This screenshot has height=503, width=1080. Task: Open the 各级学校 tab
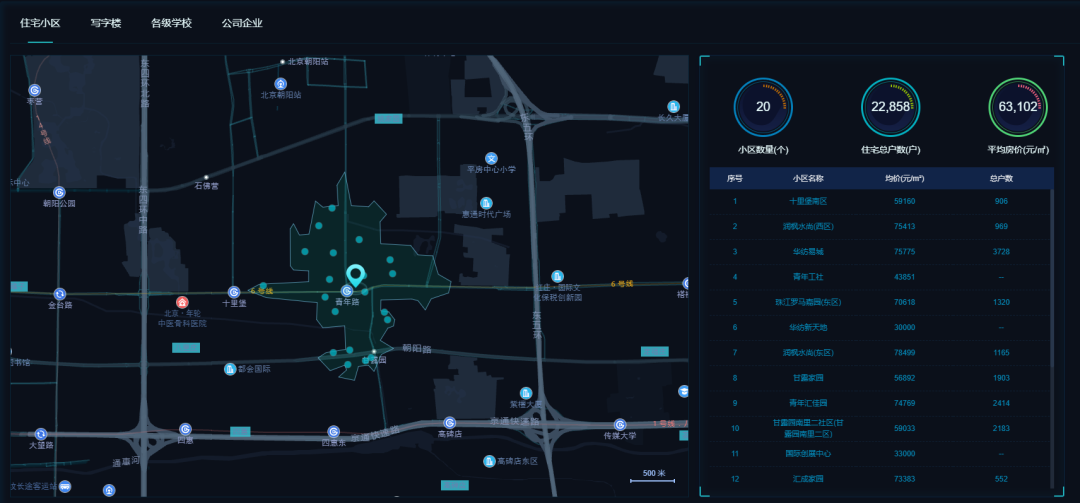pos(171,23)
